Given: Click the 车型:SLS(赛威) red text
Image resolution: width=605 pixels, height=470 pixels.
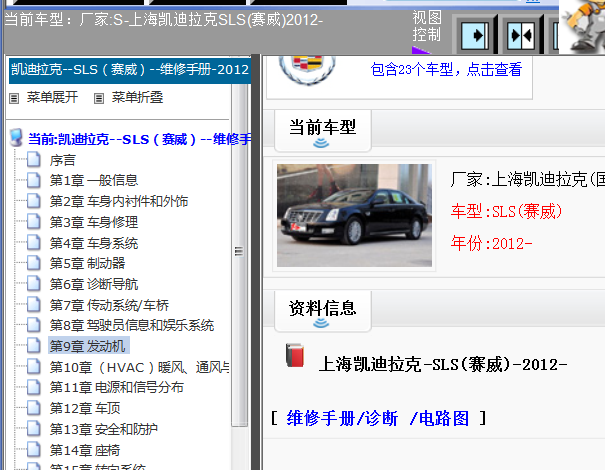Looking at the screenshot, I should pos(506,211).
